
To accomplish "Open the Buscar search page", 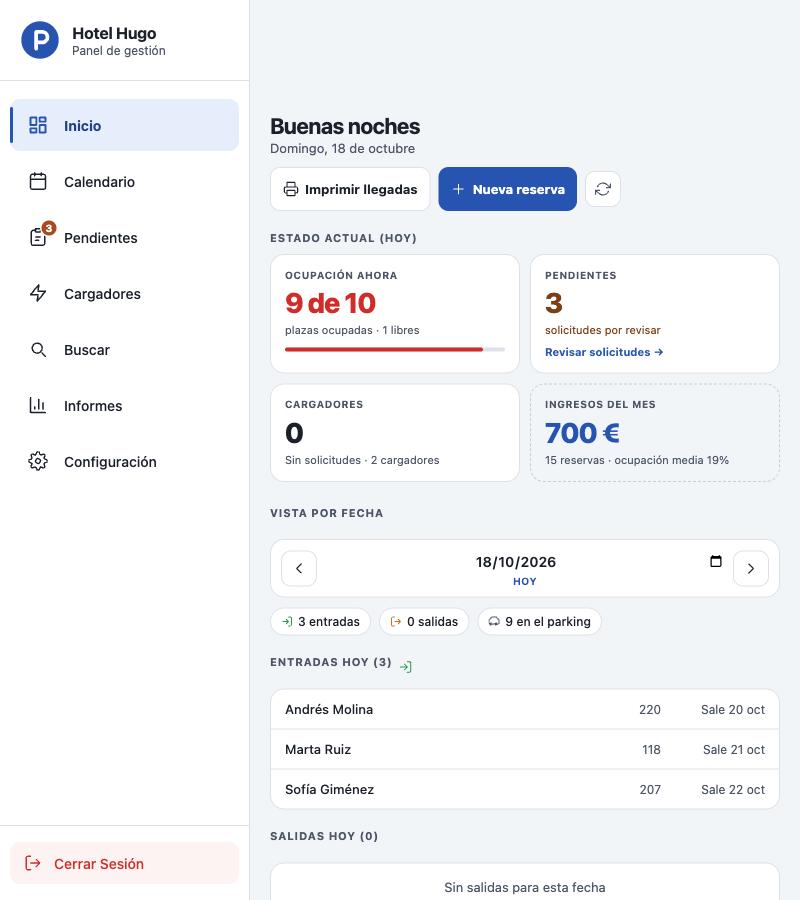I will [x=125, y=350].
